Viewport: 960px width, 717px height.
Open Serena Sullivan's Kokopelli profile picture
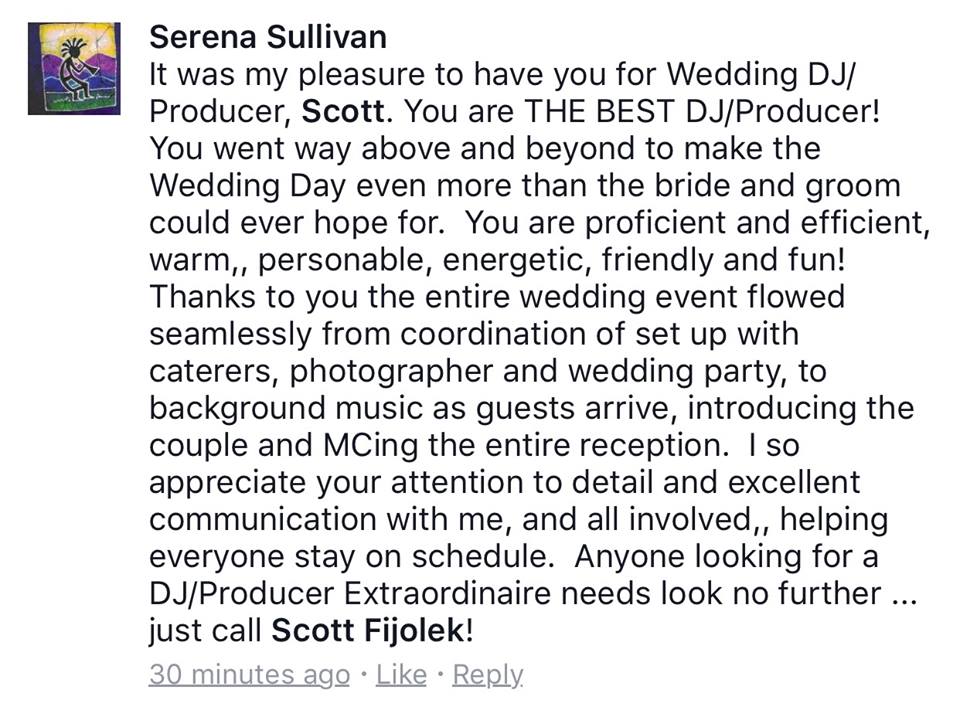click(74, 69)
